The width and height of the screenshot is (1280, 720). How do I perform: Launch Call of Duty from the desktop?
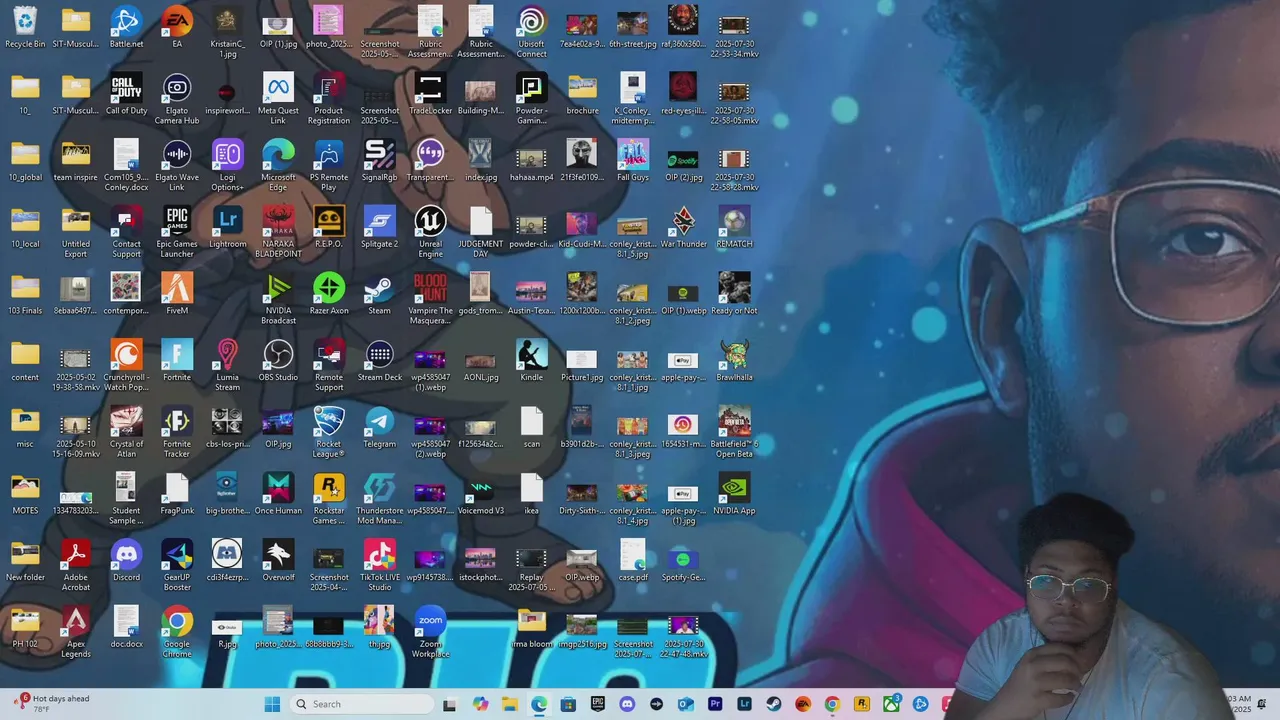(x=126, y=94)
